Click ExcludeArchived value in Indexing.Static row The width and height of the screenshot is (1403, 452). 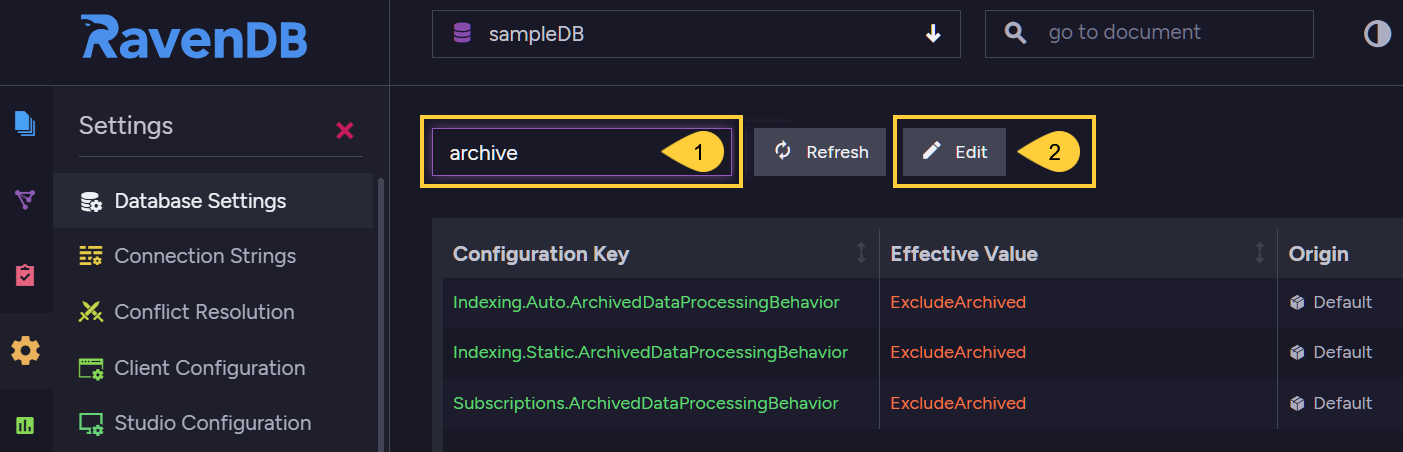pos(958,352)
